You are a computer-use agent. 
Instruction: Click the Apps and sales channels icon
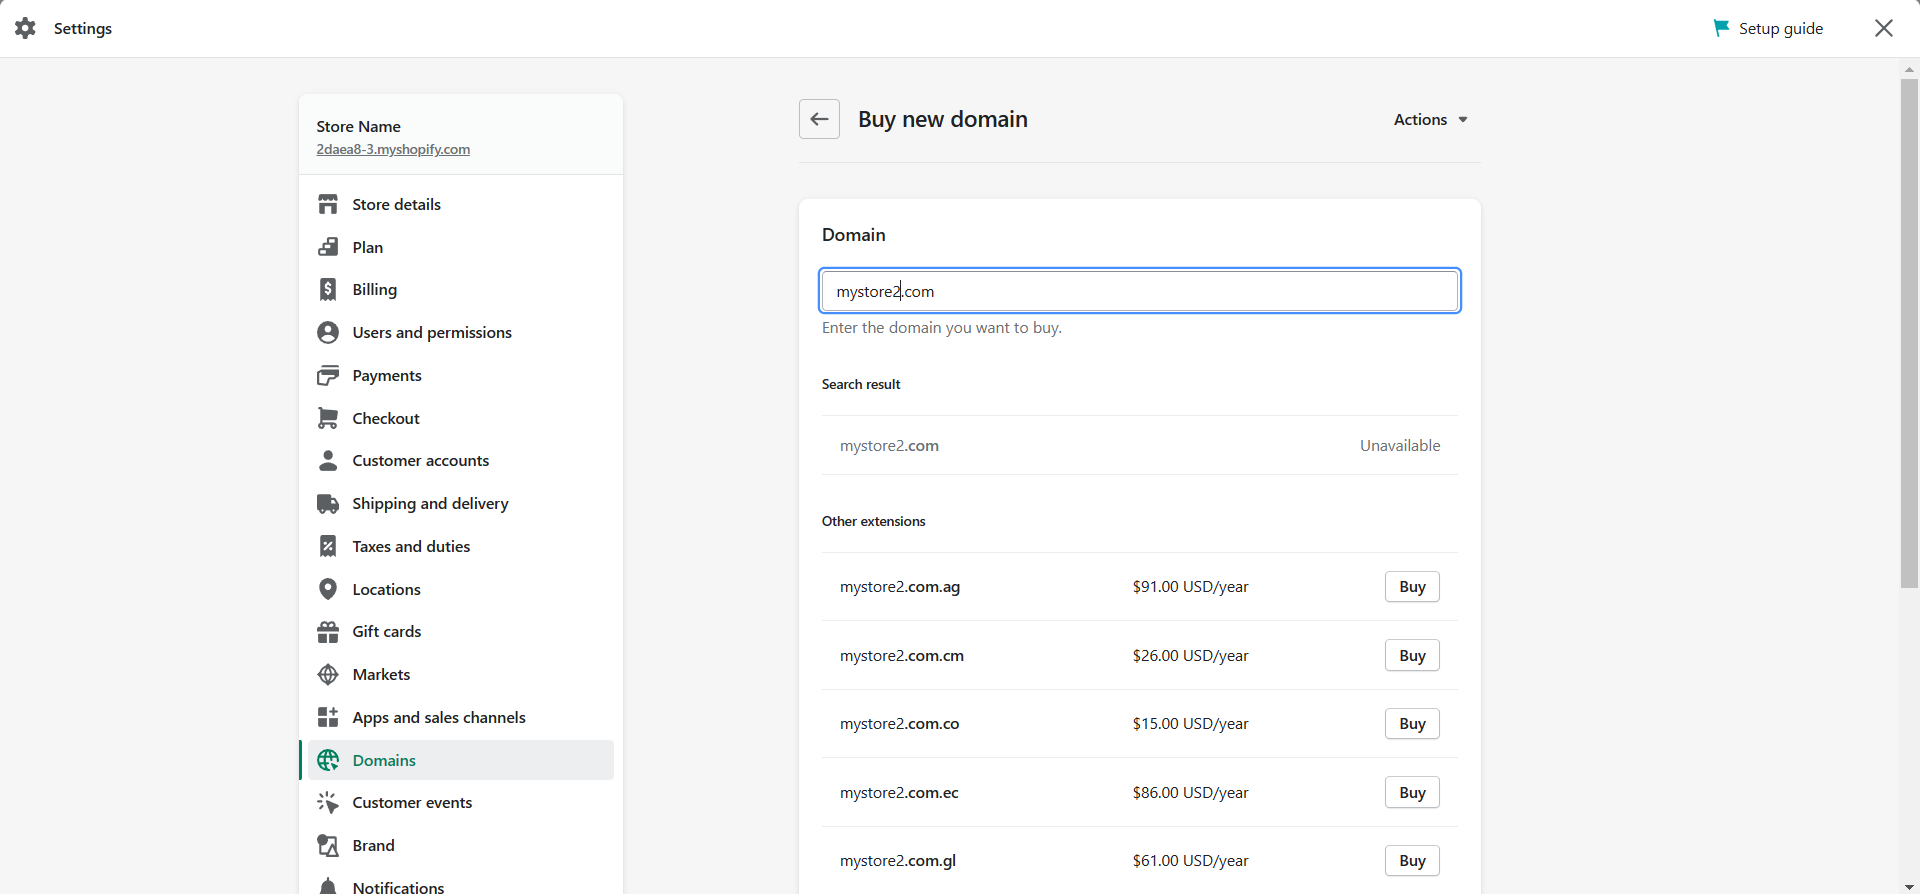click(x=328, y=717)
